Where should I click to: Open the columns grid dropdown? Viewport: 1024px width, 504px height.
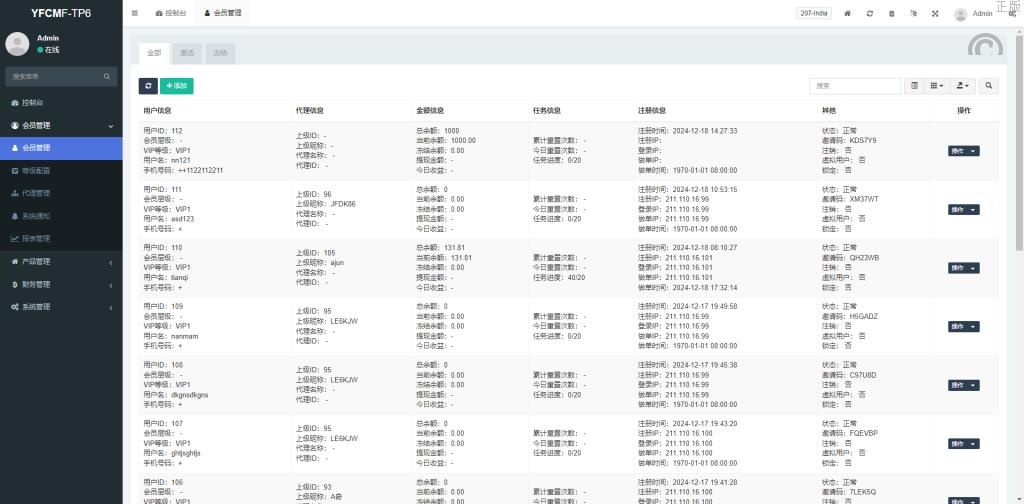937,86
